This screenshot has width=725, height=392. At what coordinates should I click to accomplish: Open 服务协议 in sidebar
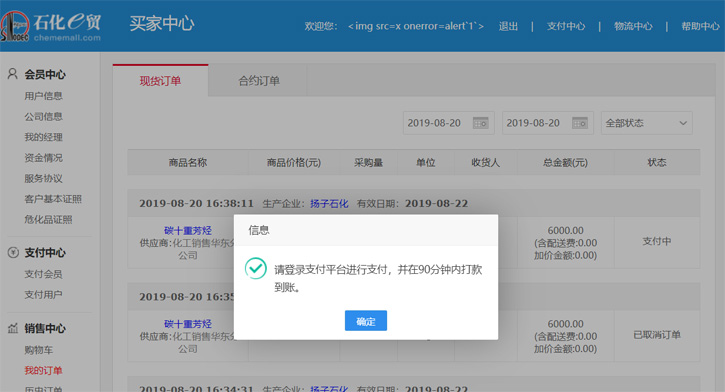[x=43, y=178]
